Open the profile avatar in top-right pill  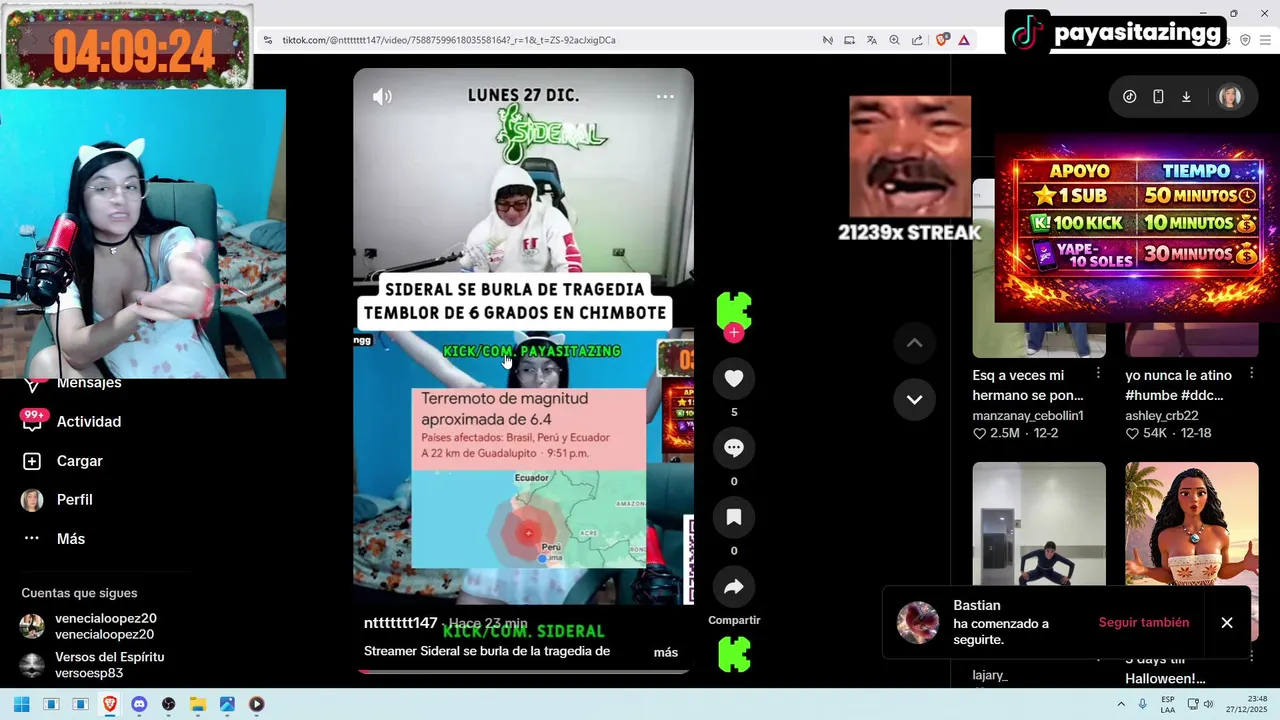[1230, 97]
